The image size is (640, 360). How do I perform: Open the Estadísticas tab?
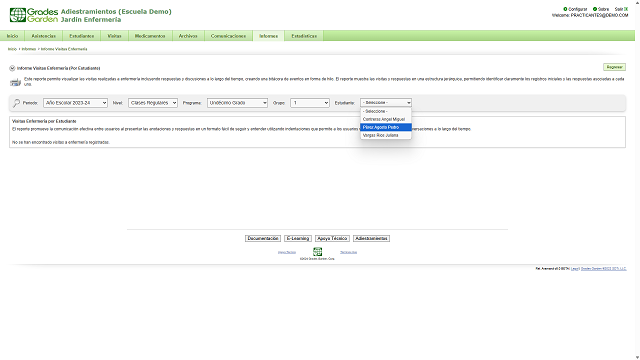coord(304,36)
